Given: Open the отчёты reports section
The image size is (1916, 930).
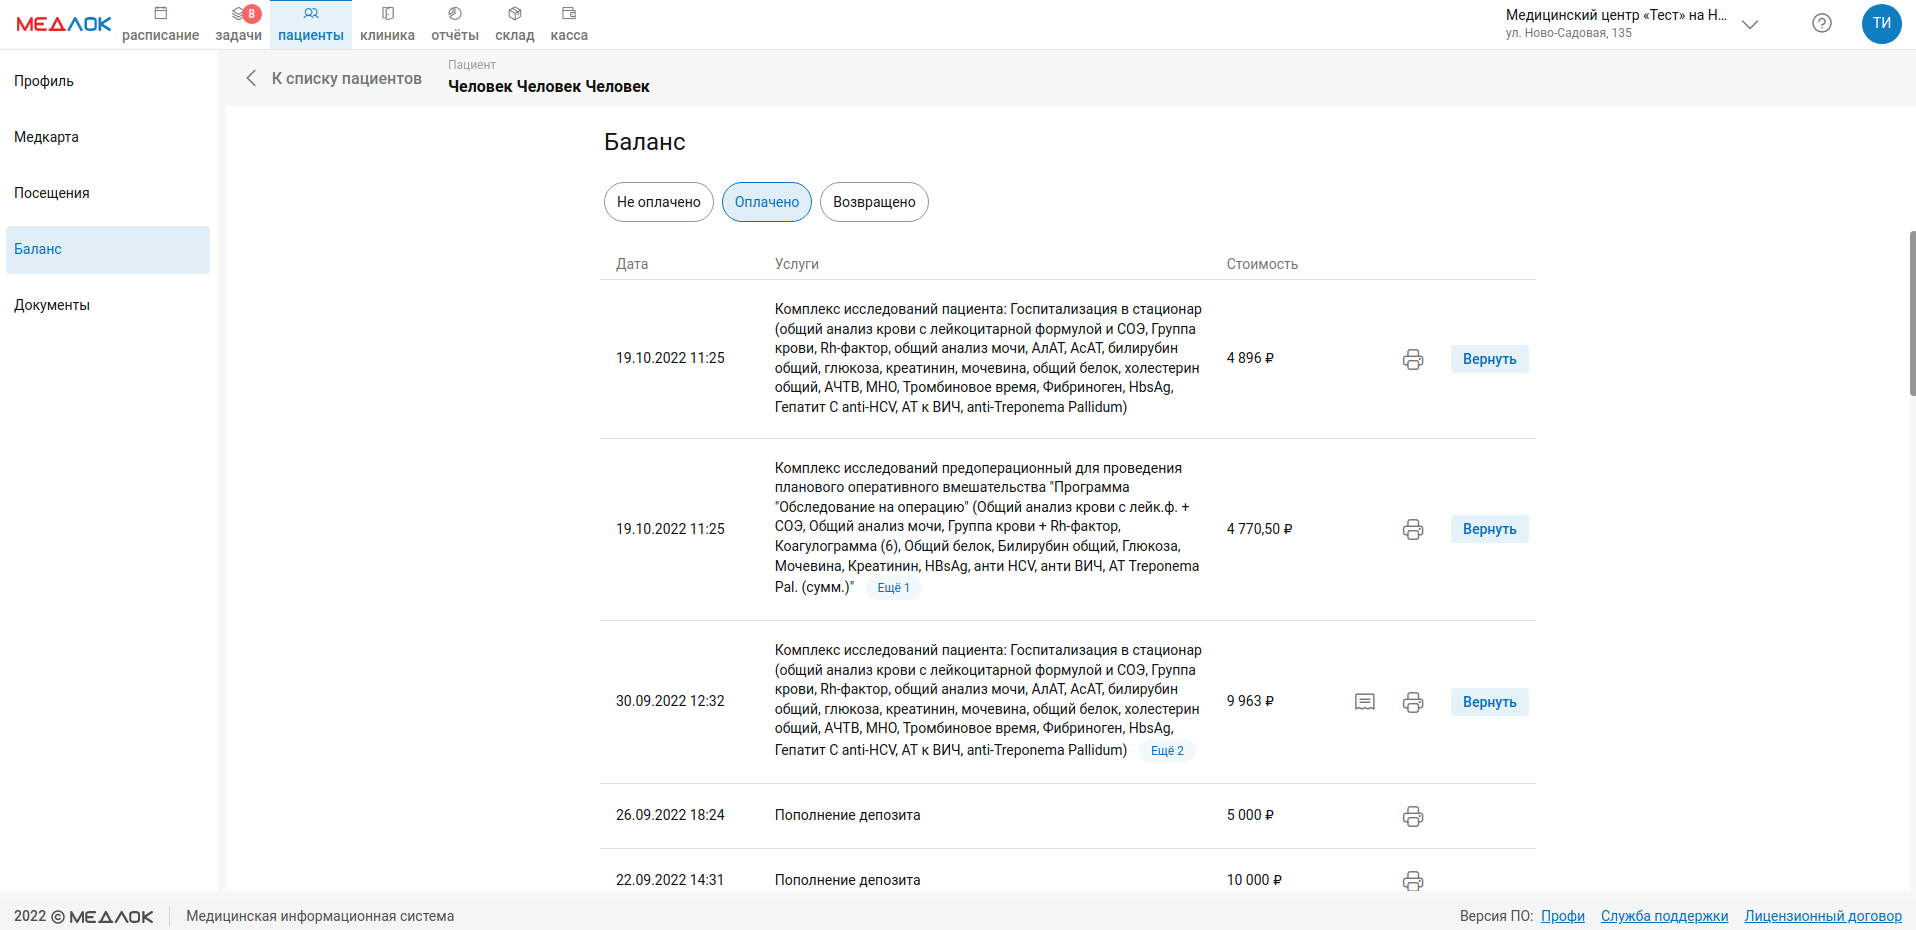Looking at the screenshot, I should [x=455, y=24].
